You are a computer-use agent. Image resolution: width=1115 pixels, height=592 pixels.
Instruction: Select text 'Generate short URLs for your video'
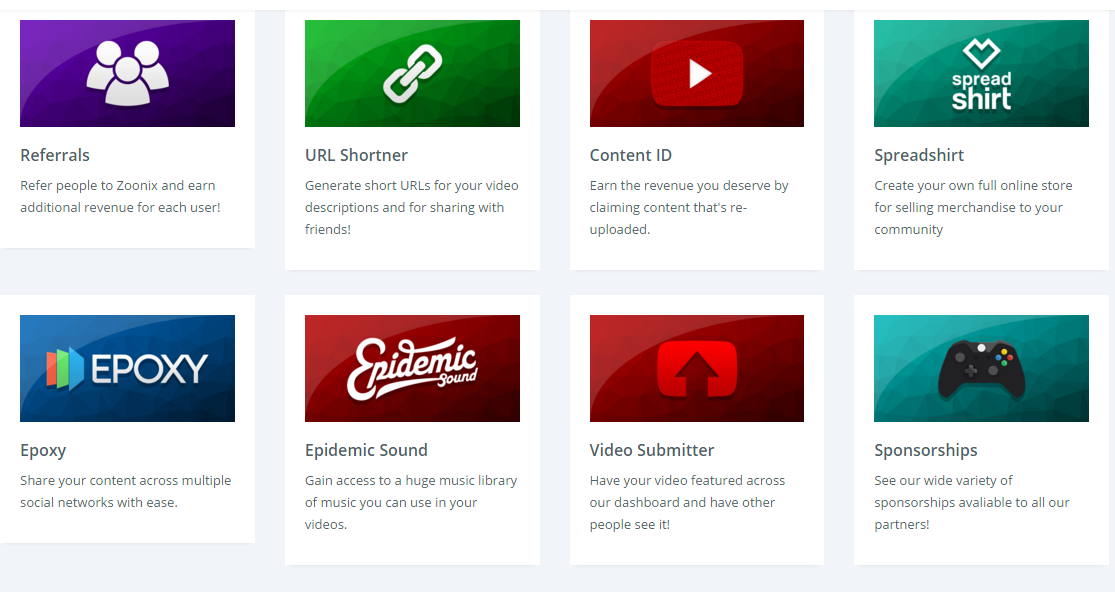click(412, 185)
